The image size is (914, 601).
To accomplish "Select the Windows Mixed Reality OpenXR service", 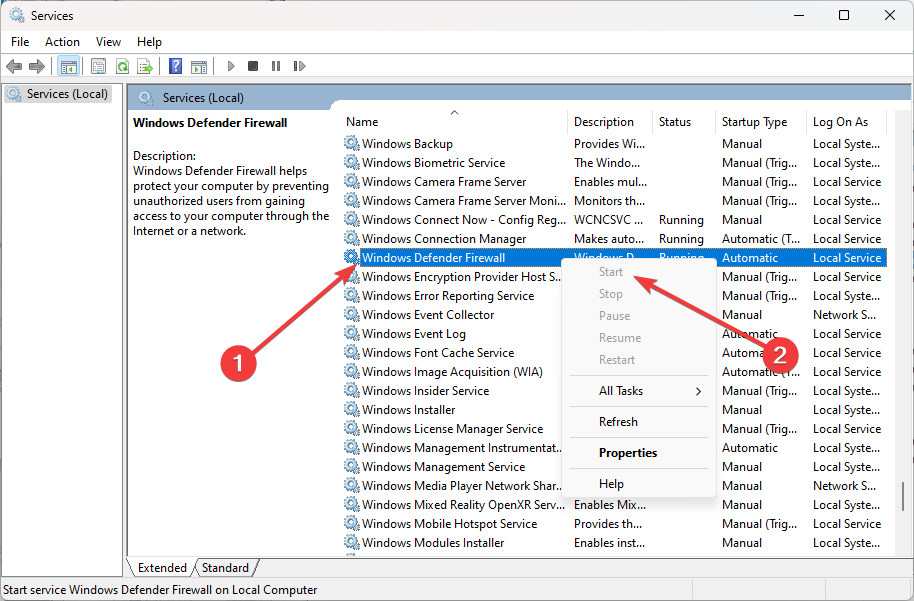I will pyautogui.click(x=615, y=505).
